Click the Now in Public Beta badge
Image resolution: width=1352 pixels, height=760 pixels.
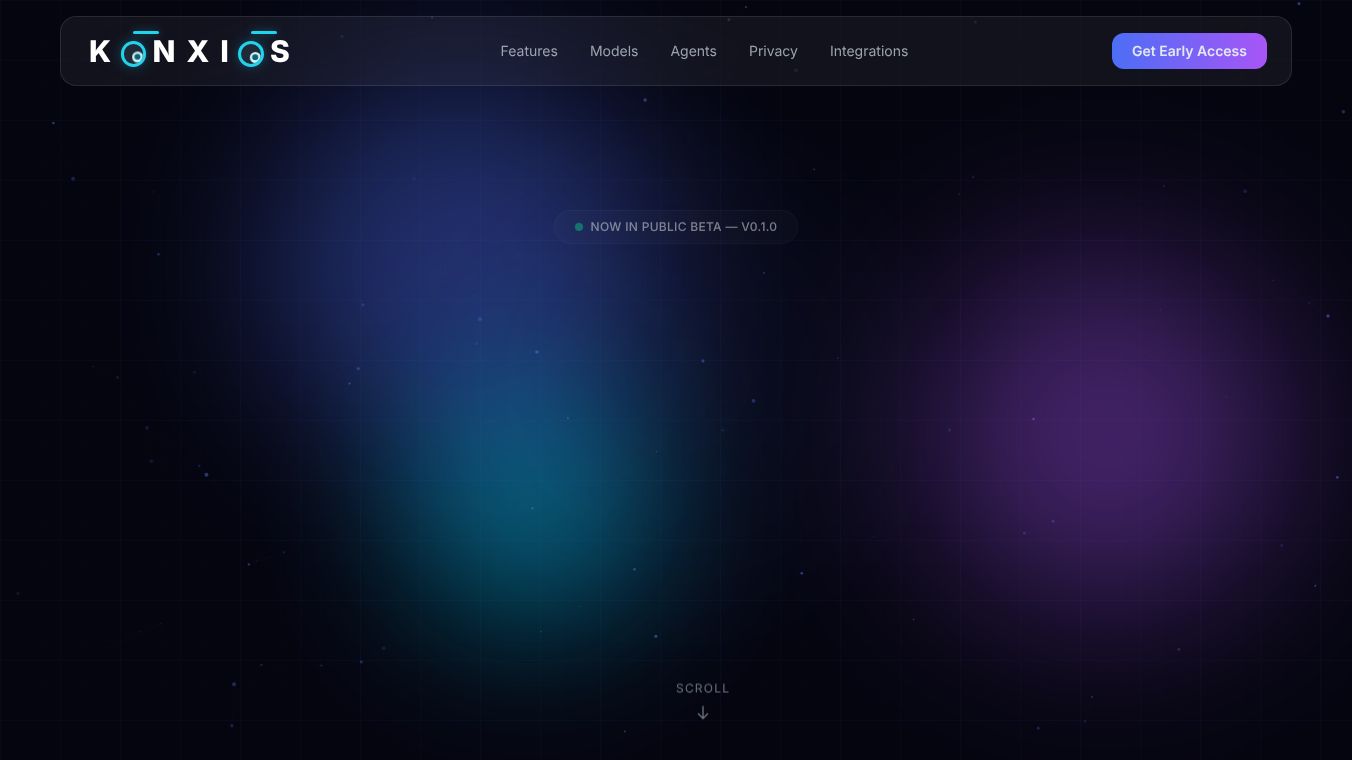pos(676,227)
